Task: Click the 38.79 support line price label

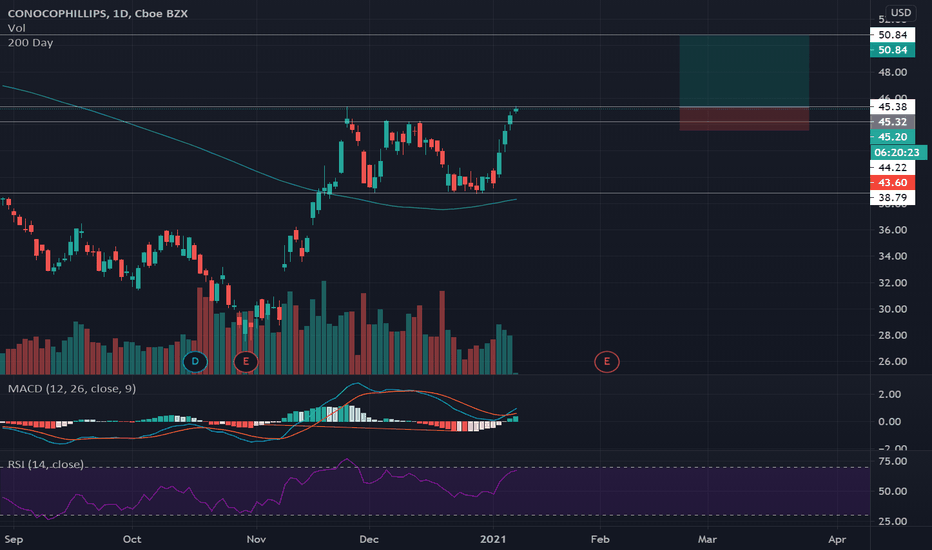Action: 892,197
